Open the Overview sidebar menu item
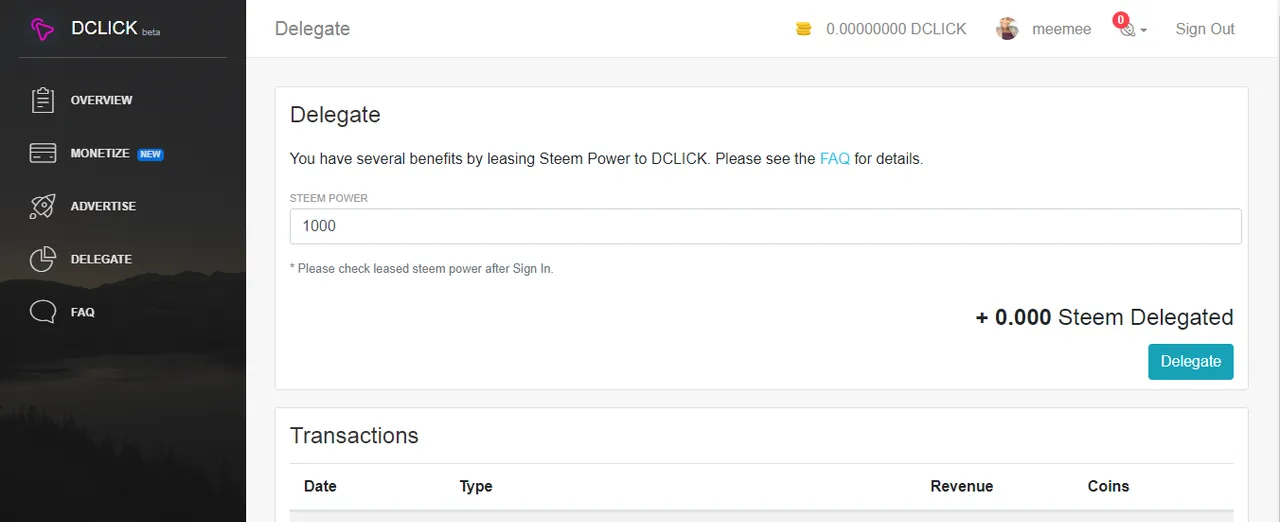Viewport: 1280px width, 522px height. click(x=101, y=100)
